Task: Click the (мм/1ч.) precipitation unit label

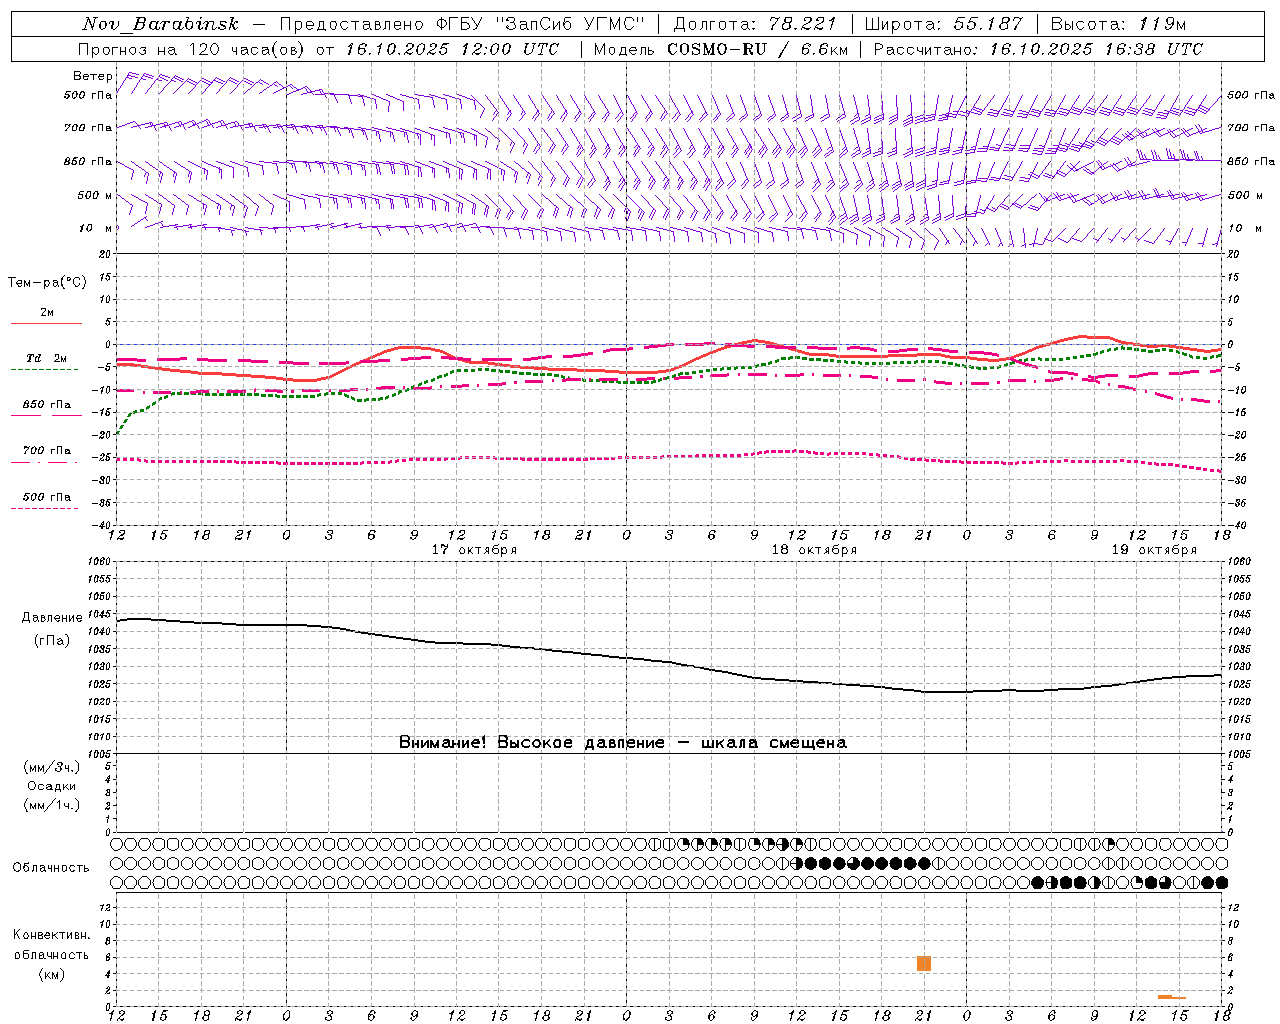Action: pos(52,805)
